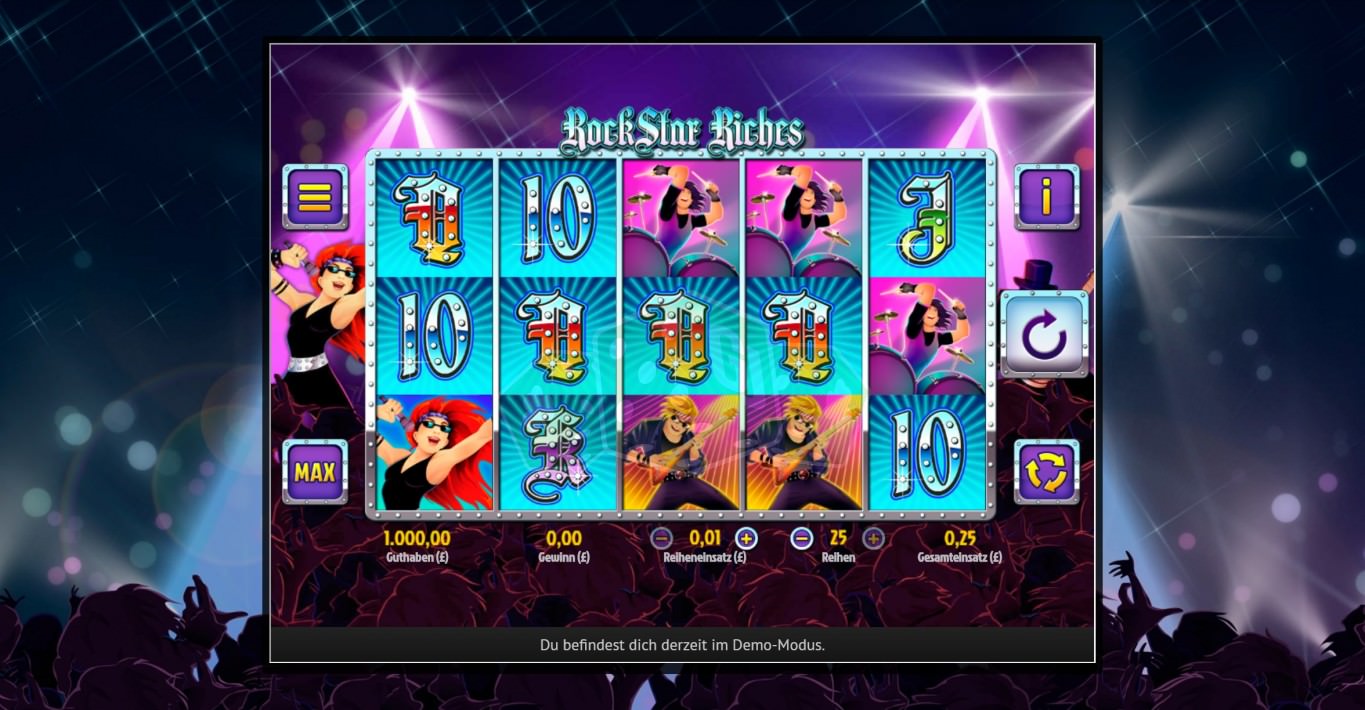Set maximum bet with MAX button

(315, 471)
